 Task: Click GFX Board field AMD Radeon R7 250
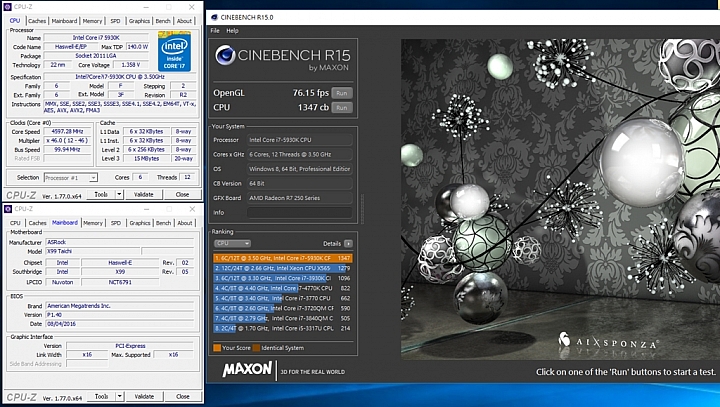tap(299, 198)
